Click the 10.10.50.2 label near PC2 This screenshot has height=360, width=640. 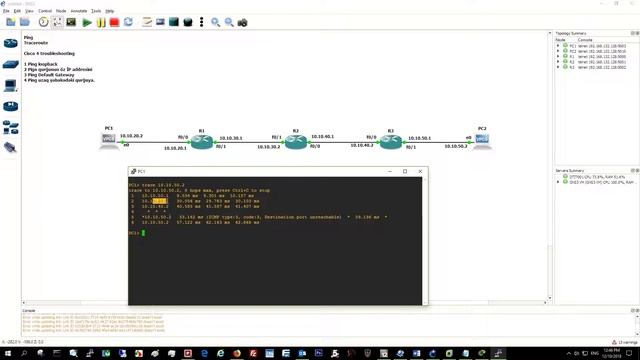coord(456,146)
